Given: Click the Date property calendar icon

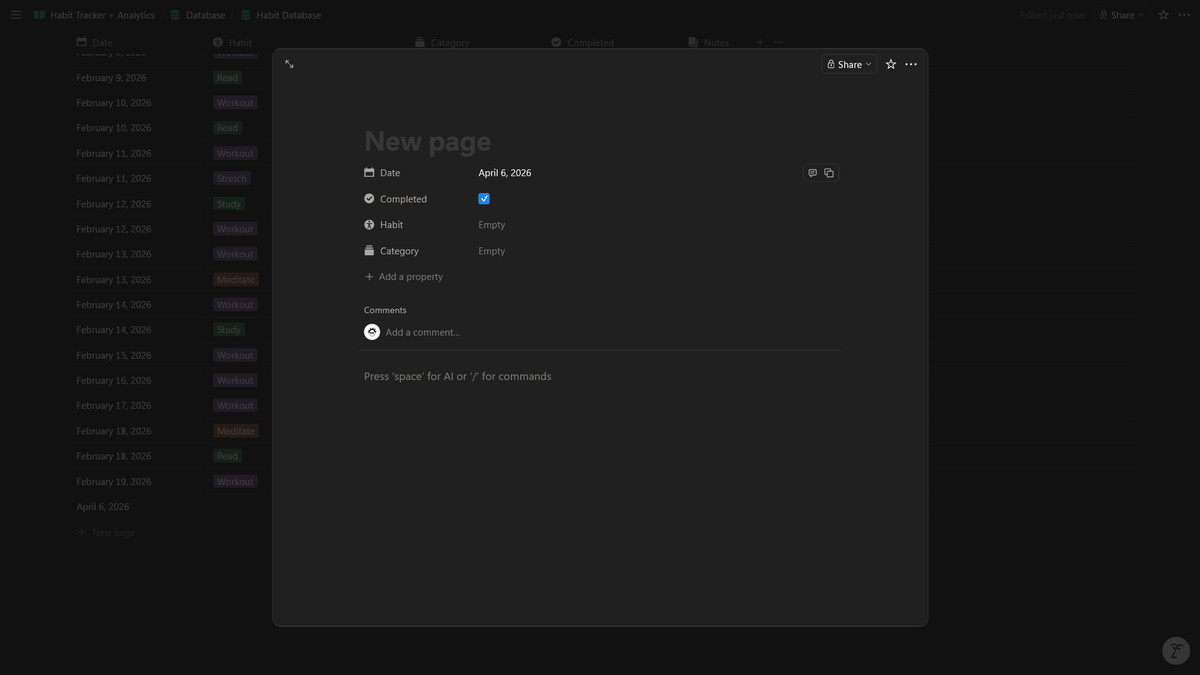Looking at the screenshot, I should point(369,173).
